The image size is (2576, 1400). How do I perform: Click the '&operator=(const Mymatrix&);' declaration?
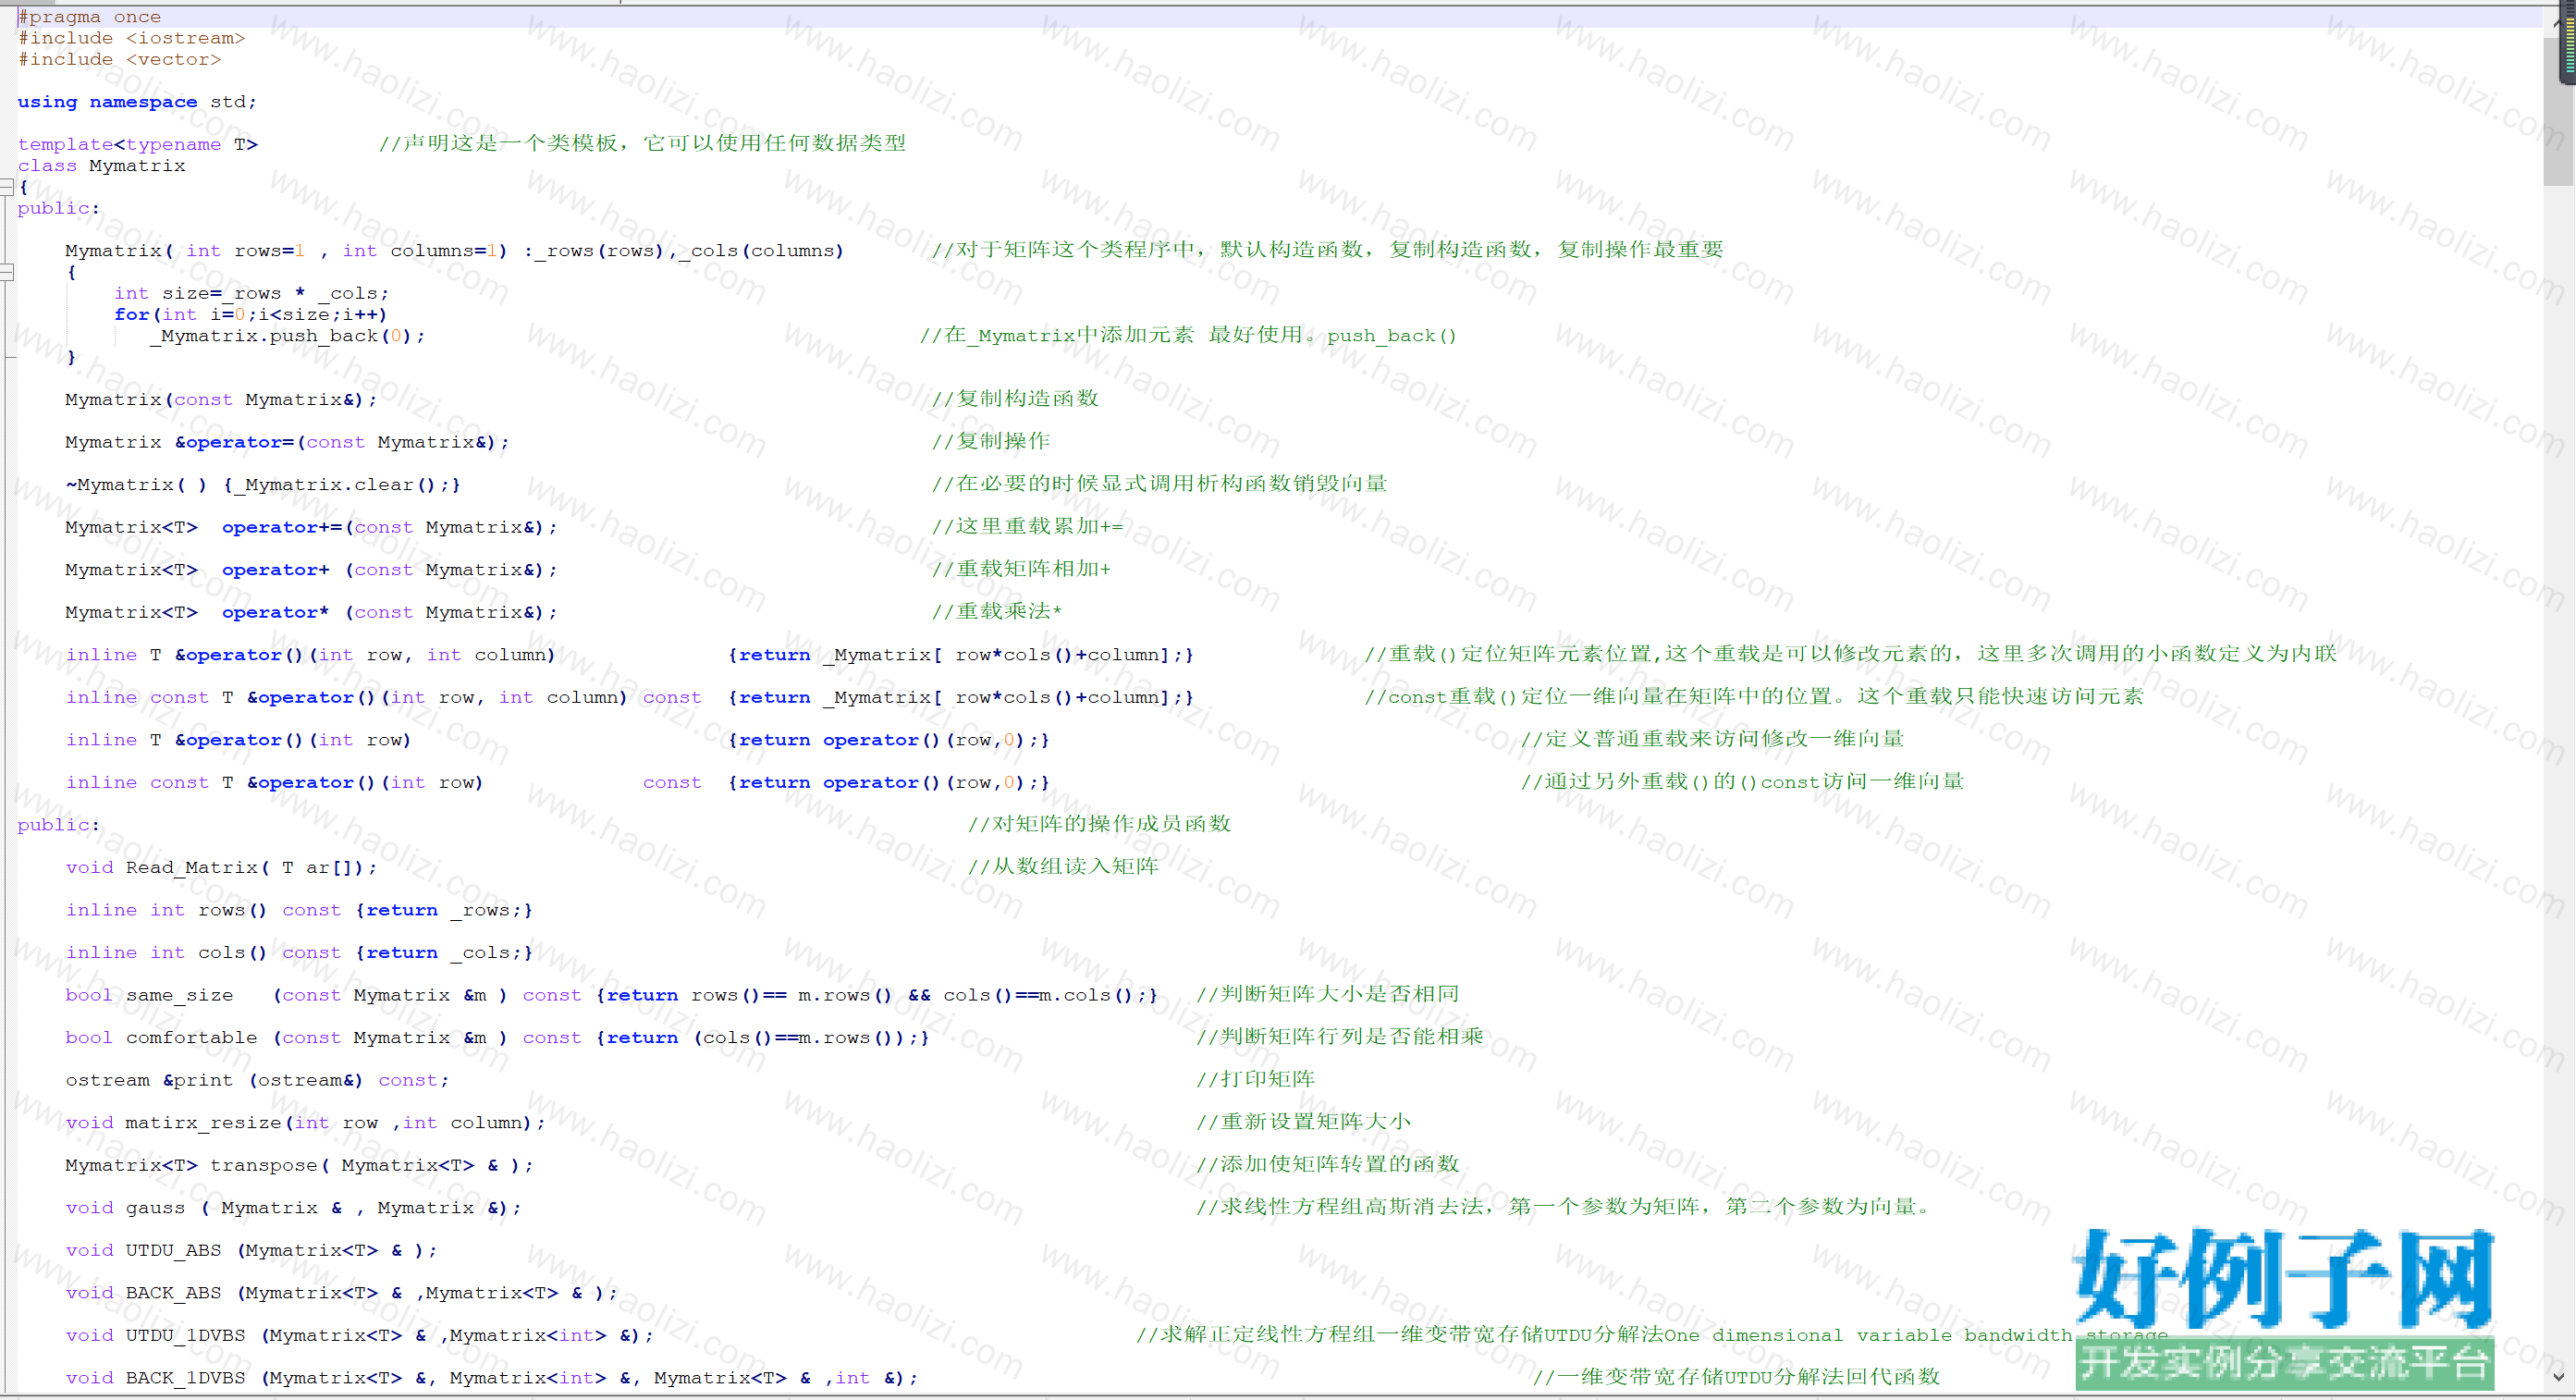(341, 442)
